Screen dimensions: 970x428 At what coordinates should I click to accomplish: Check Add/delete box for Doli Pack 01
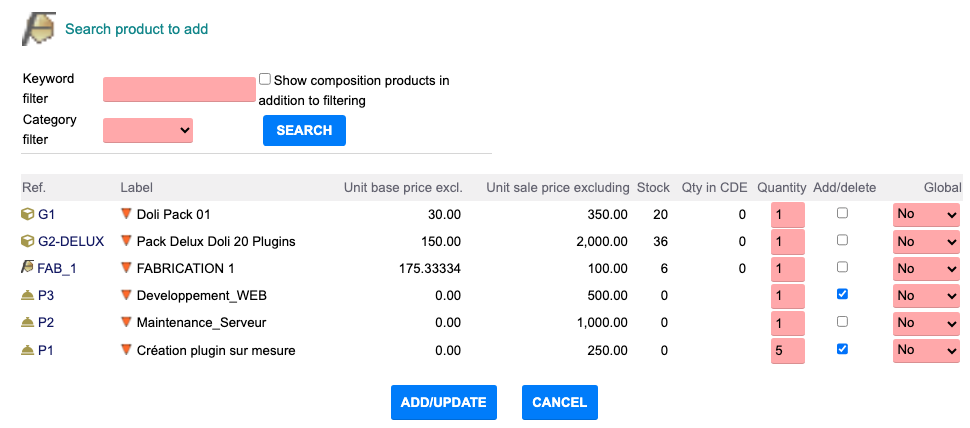tap(842, 214)
